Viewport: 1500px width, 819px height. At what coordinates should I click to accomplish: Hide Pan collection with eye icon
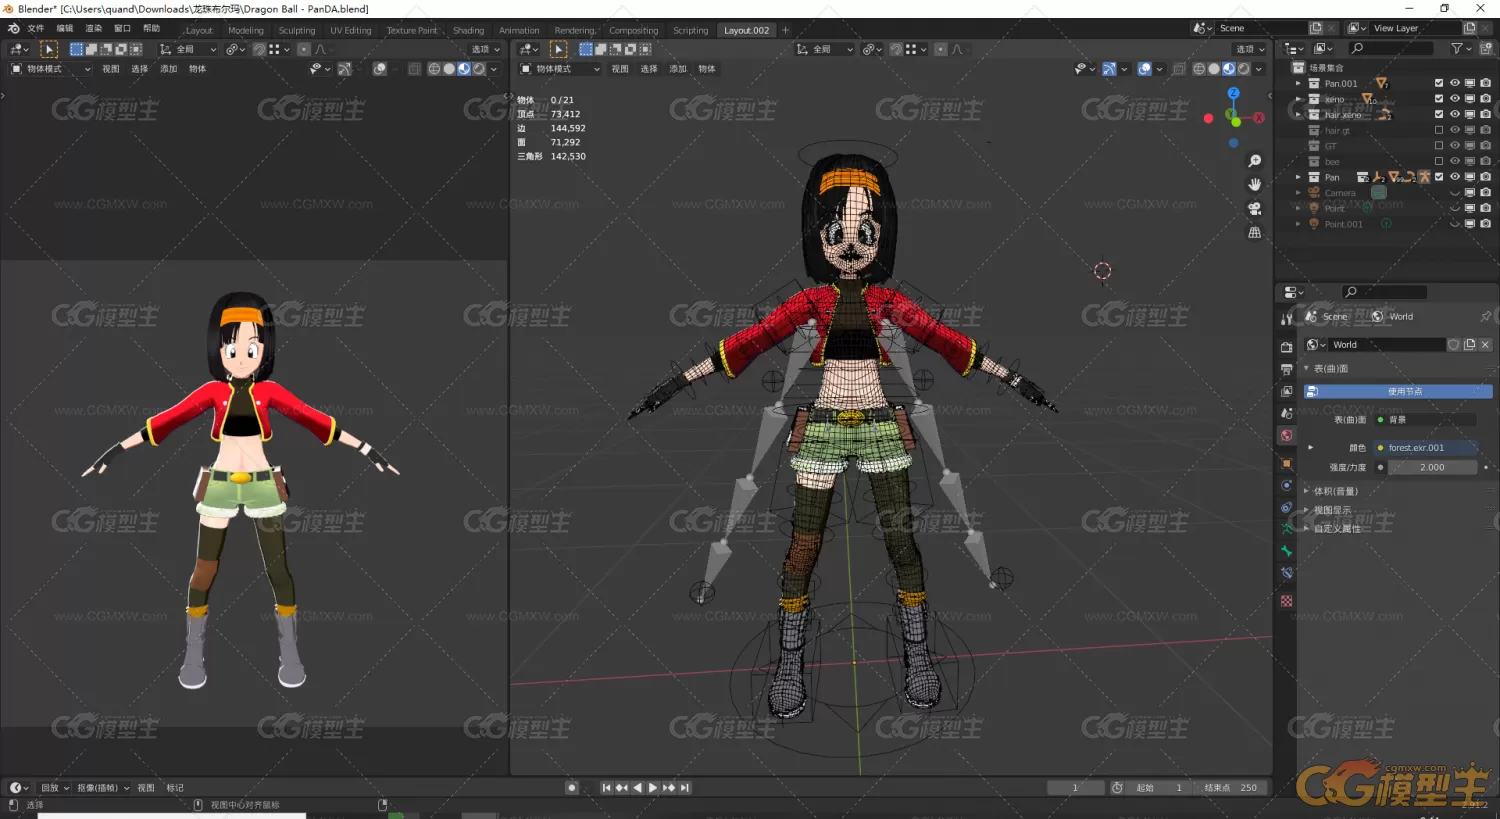(x=1455, y=177)
